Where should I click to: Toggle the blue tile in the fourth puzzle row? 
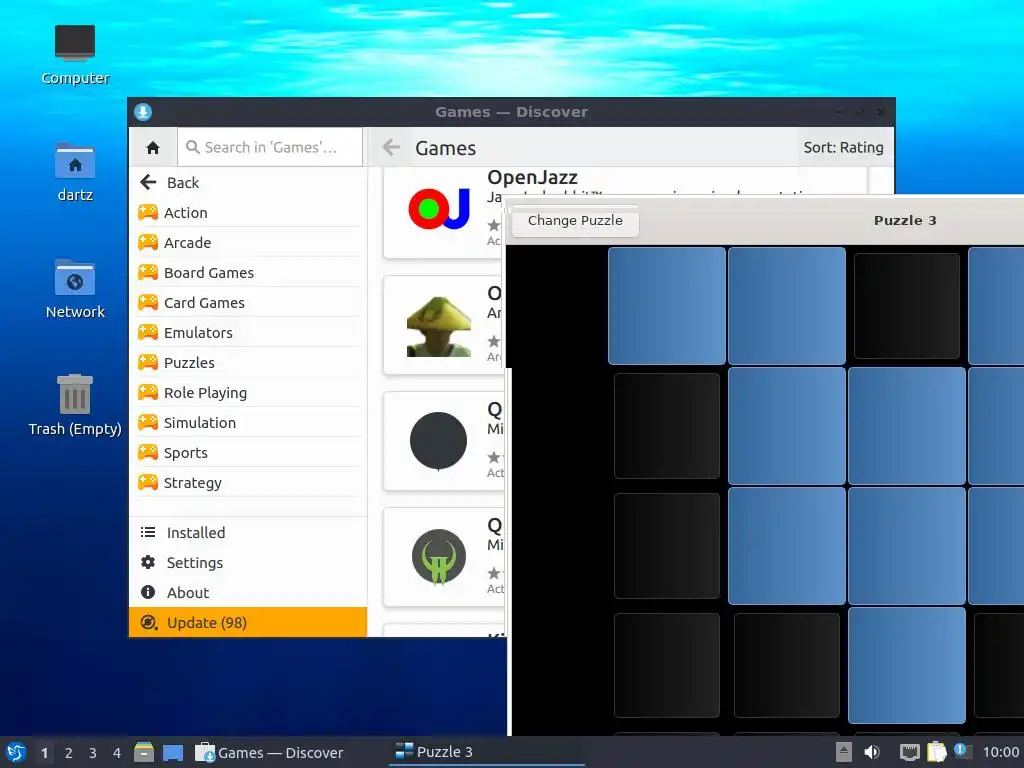coord(906,665)
